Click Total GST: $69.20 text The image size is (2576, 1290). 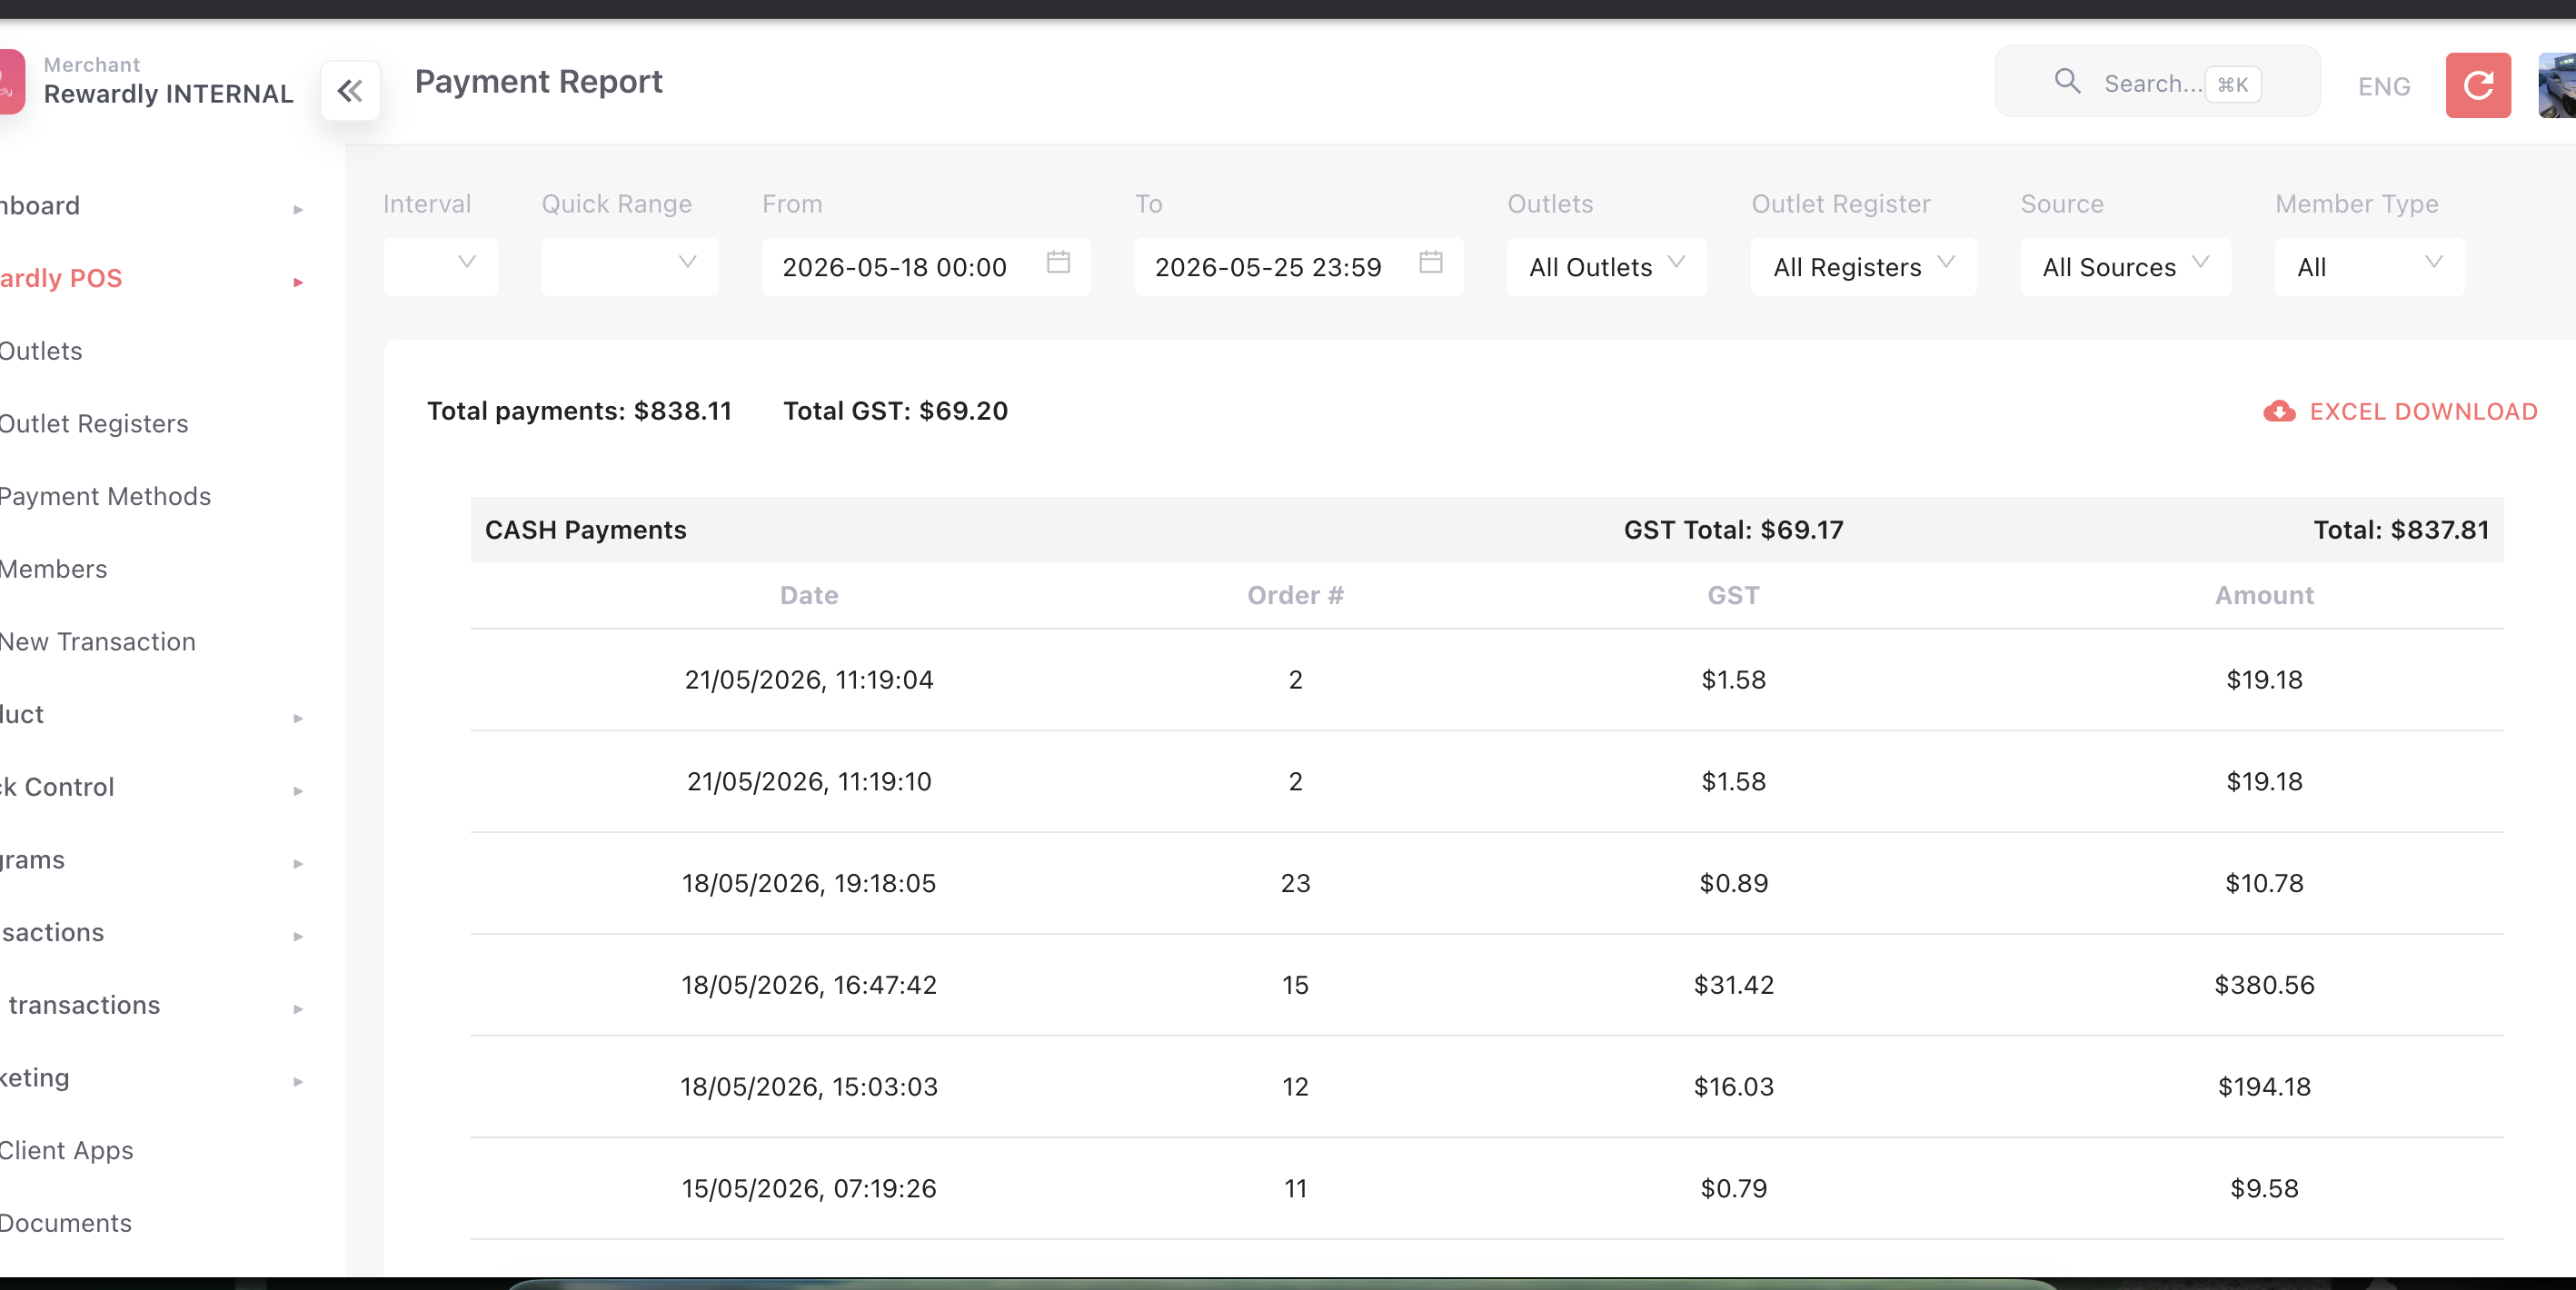(x=895, y=411)
